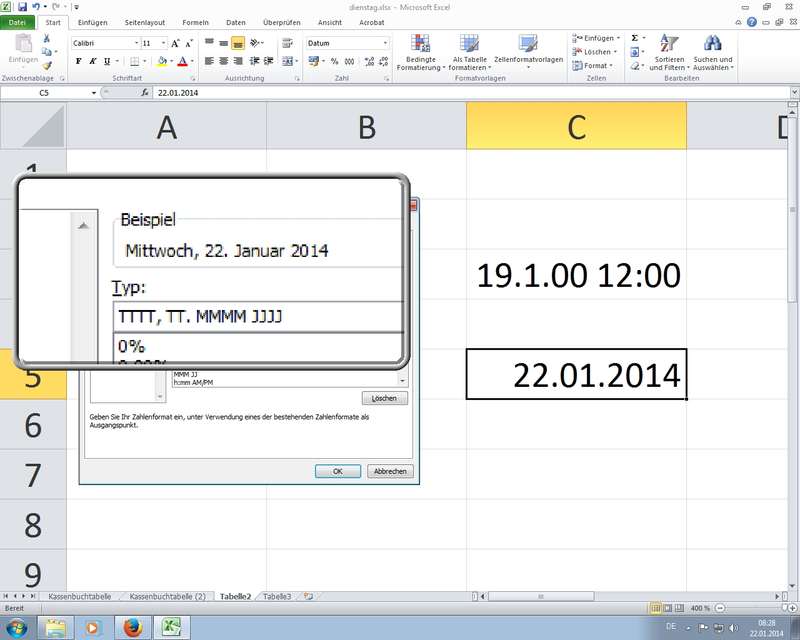Center the cell text horizontally
Screen dimensions: 800x640
pyautogui.click(x=223, y=61)
